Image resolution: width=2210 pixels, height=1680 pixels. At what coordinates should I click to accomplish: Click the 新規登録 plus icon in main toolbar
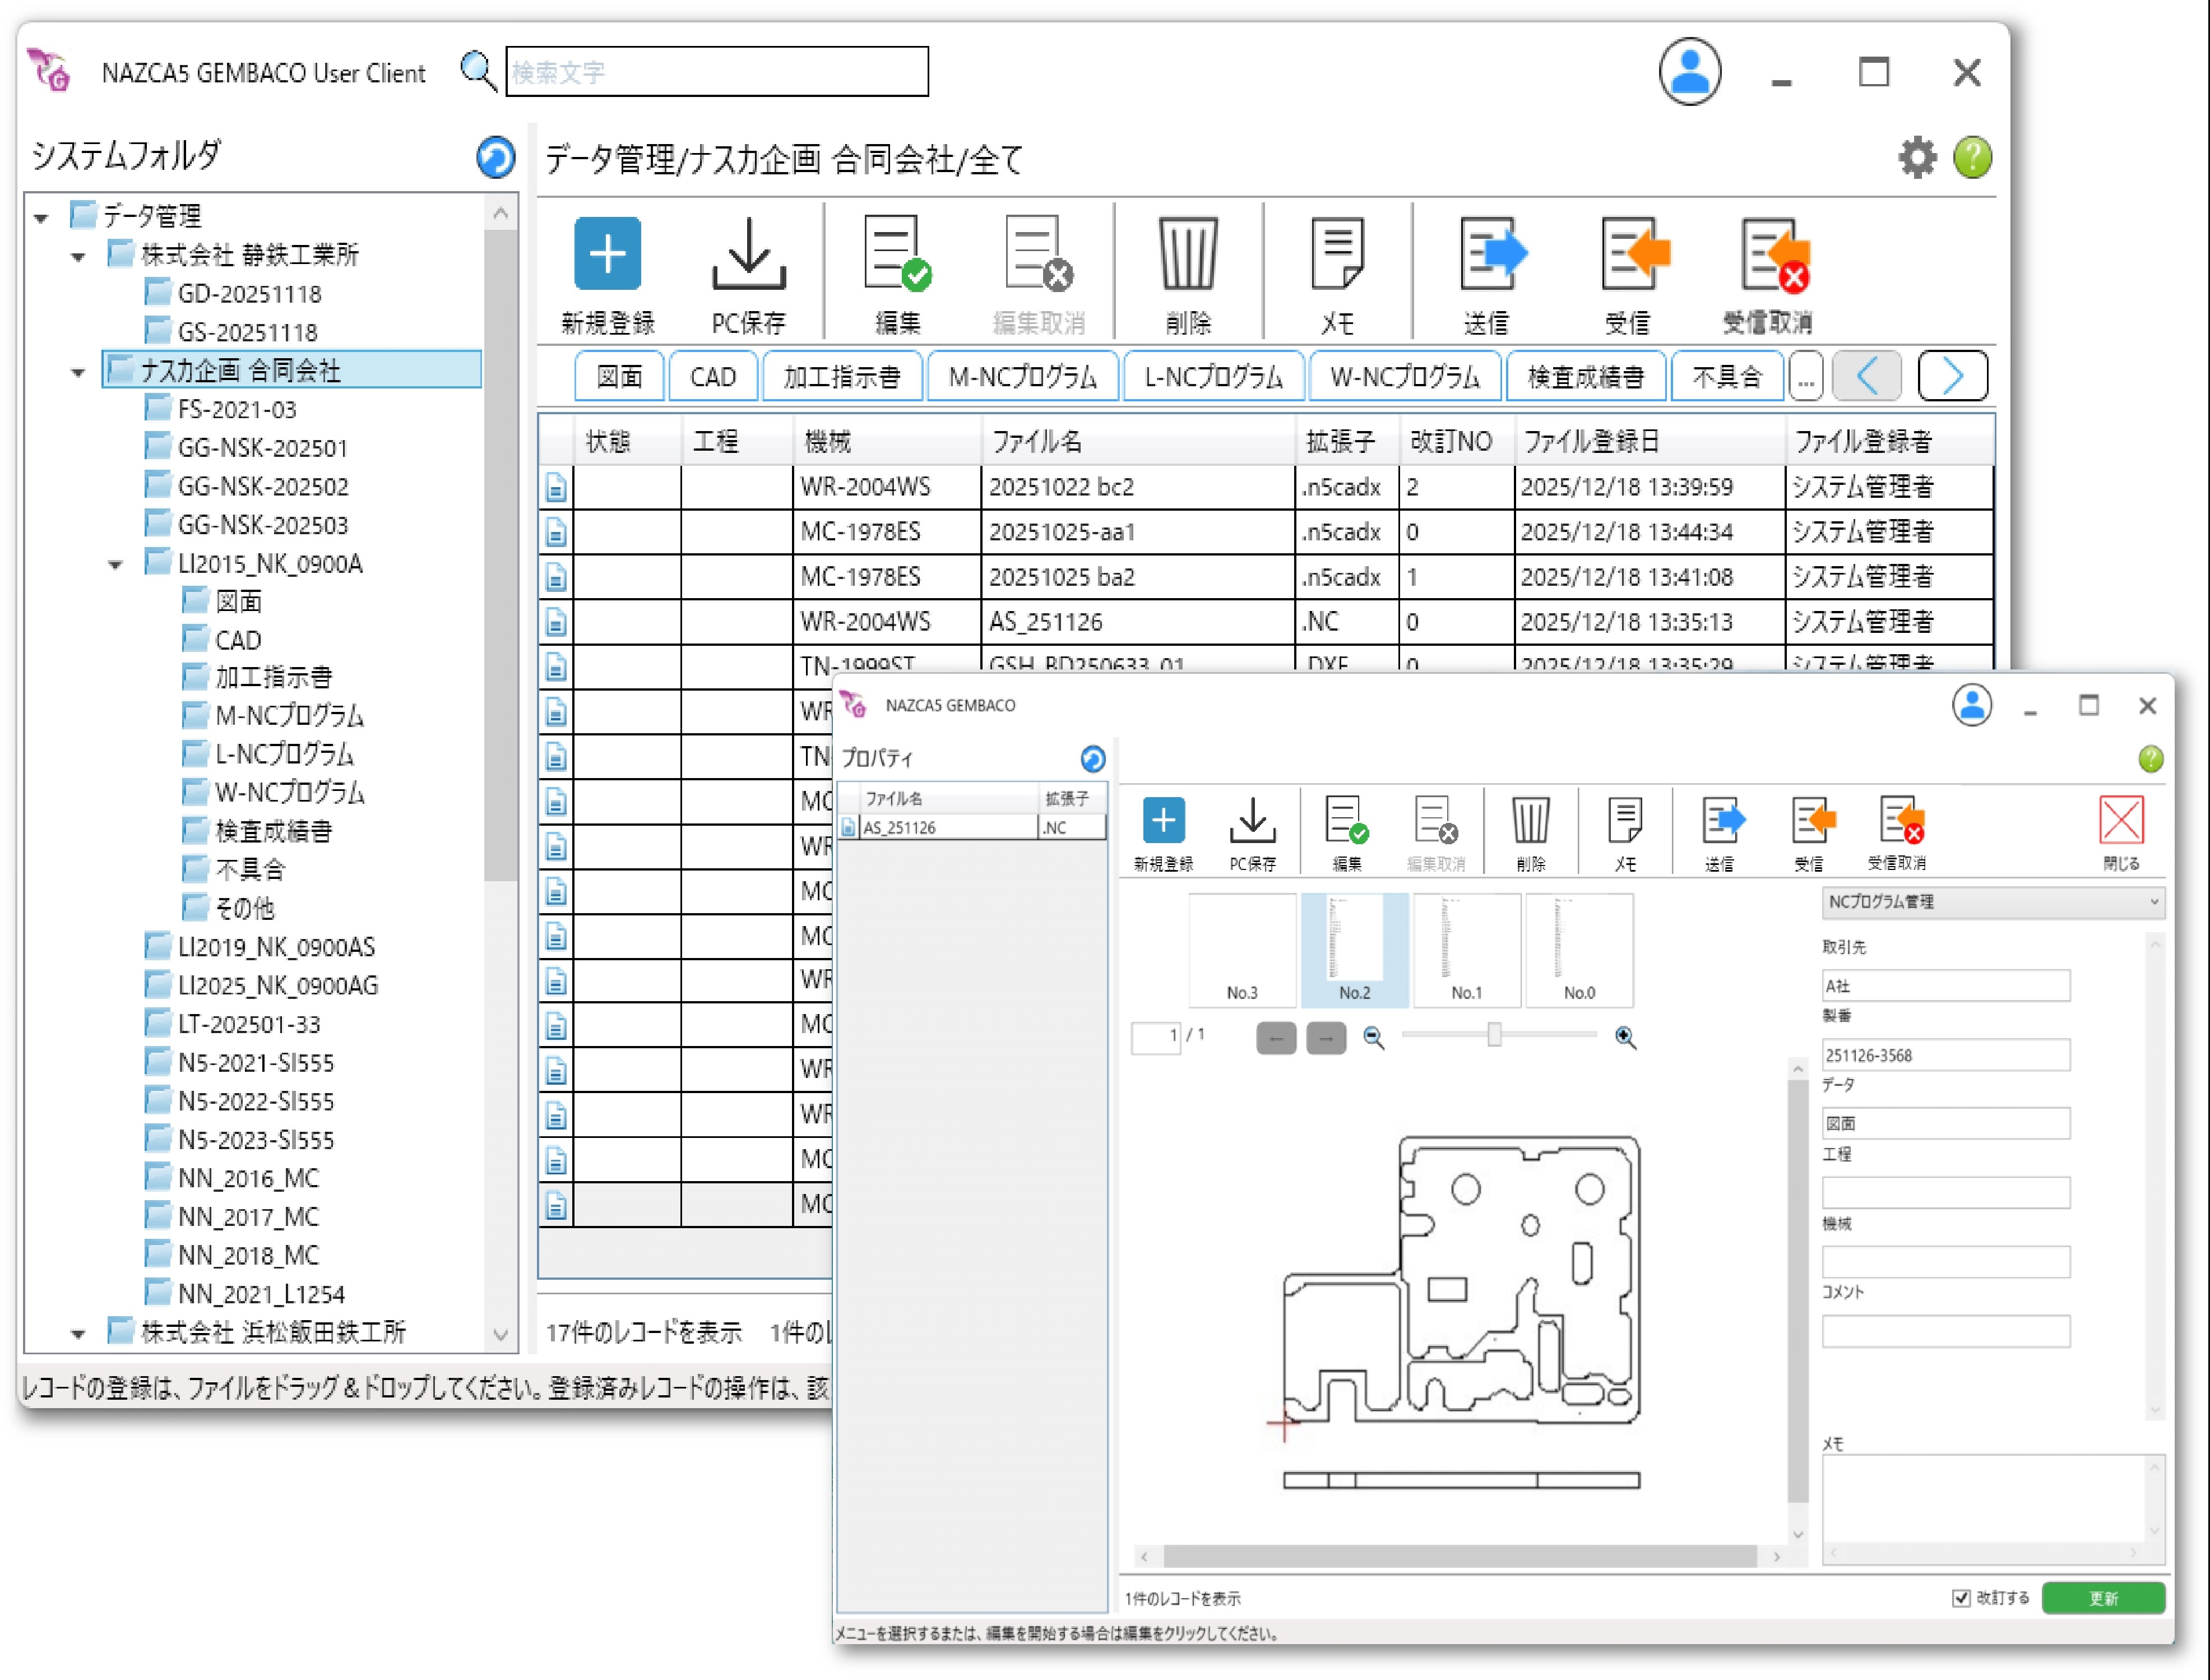(x=607, y=254)
